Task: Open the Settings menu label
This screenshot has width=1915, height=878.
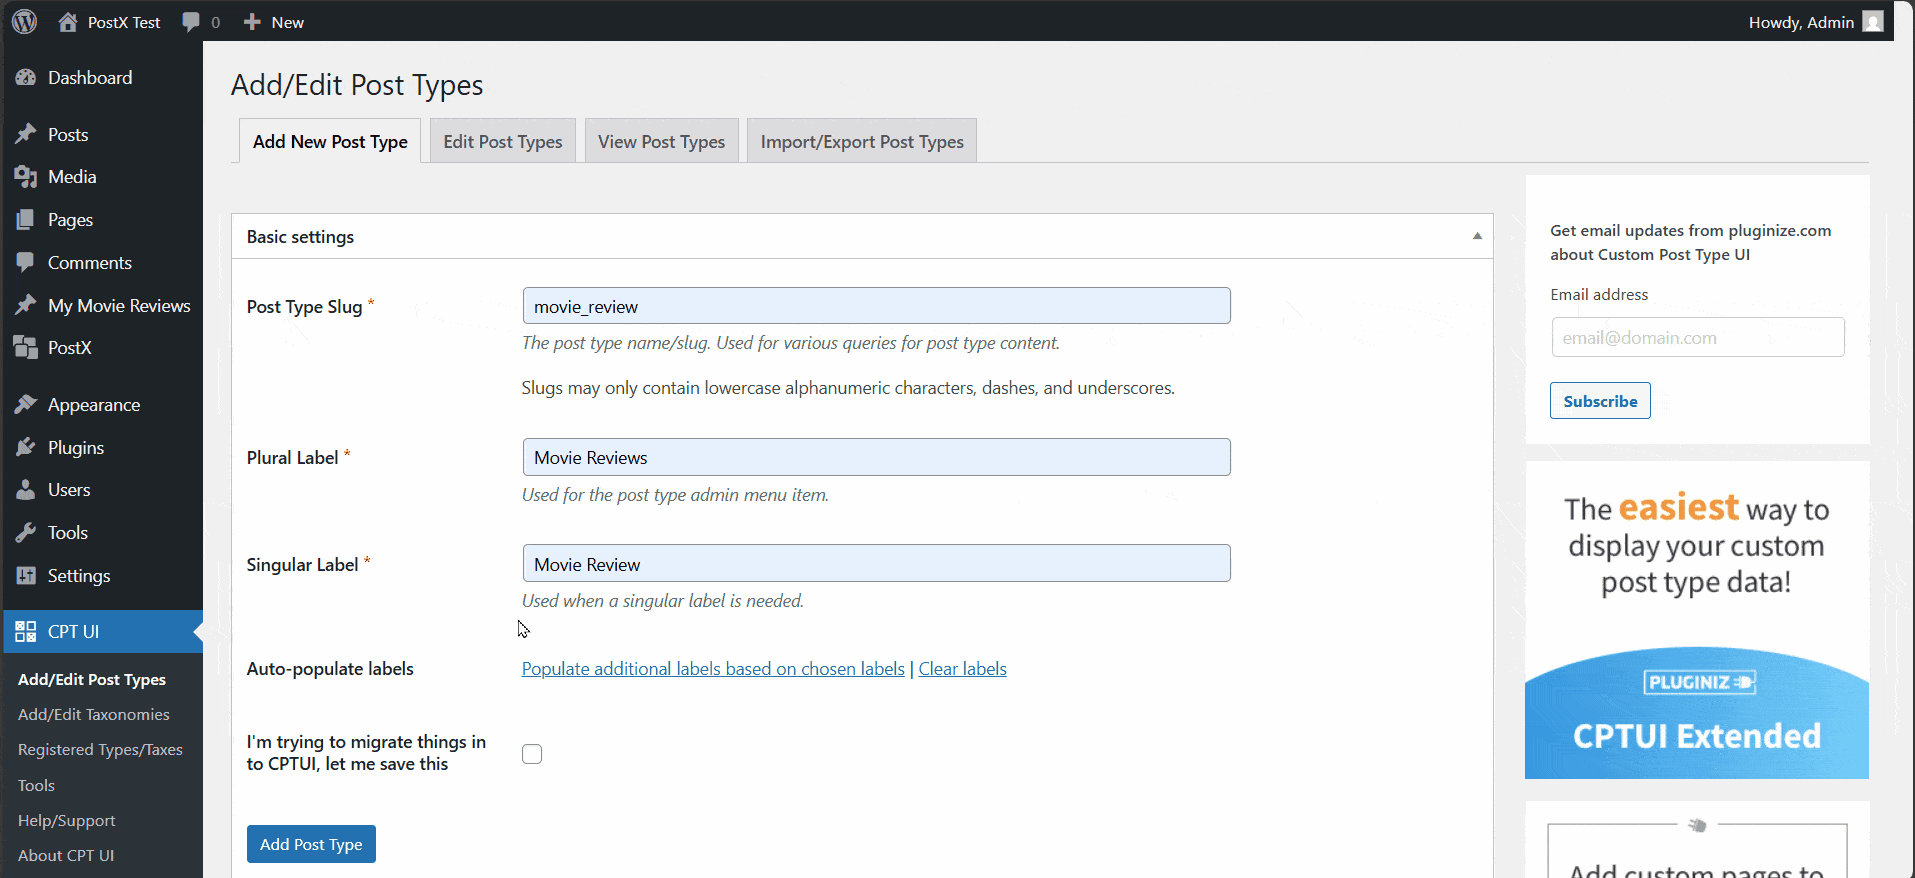Action: point(79,576)
